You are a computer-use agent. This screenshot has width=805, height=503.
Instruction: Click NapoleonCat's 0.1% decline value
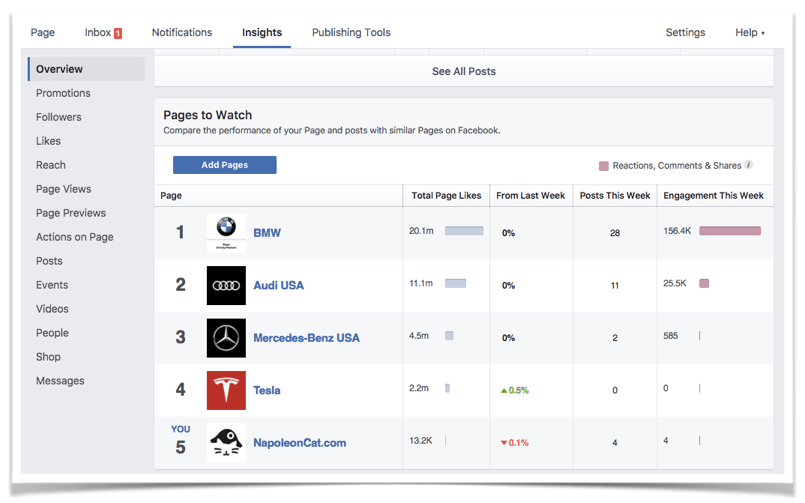pos(519,443)
